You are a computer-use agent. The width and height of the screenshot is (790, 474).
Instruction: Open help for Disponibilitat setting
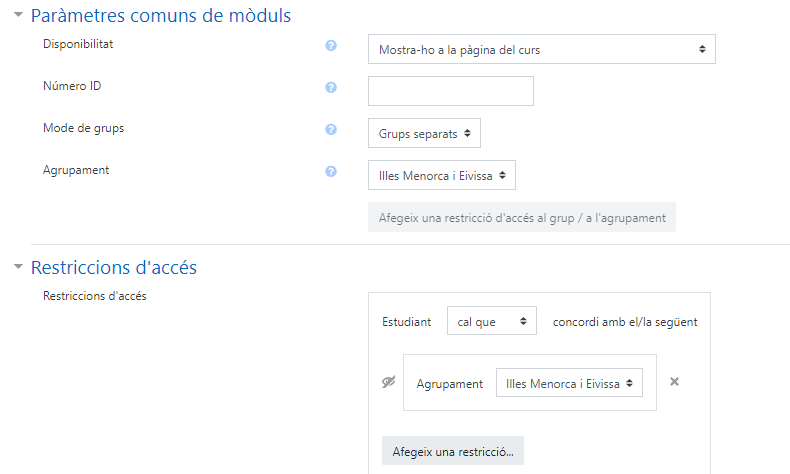331,45
